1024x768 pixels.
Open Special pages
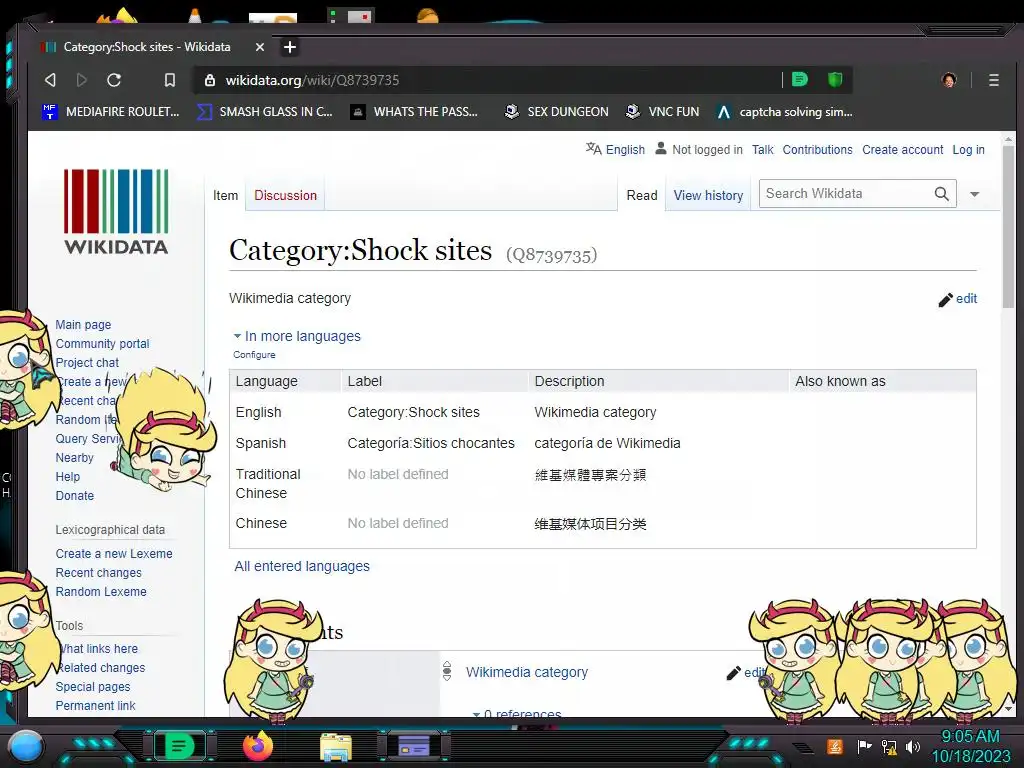click(x=93, y=686)
